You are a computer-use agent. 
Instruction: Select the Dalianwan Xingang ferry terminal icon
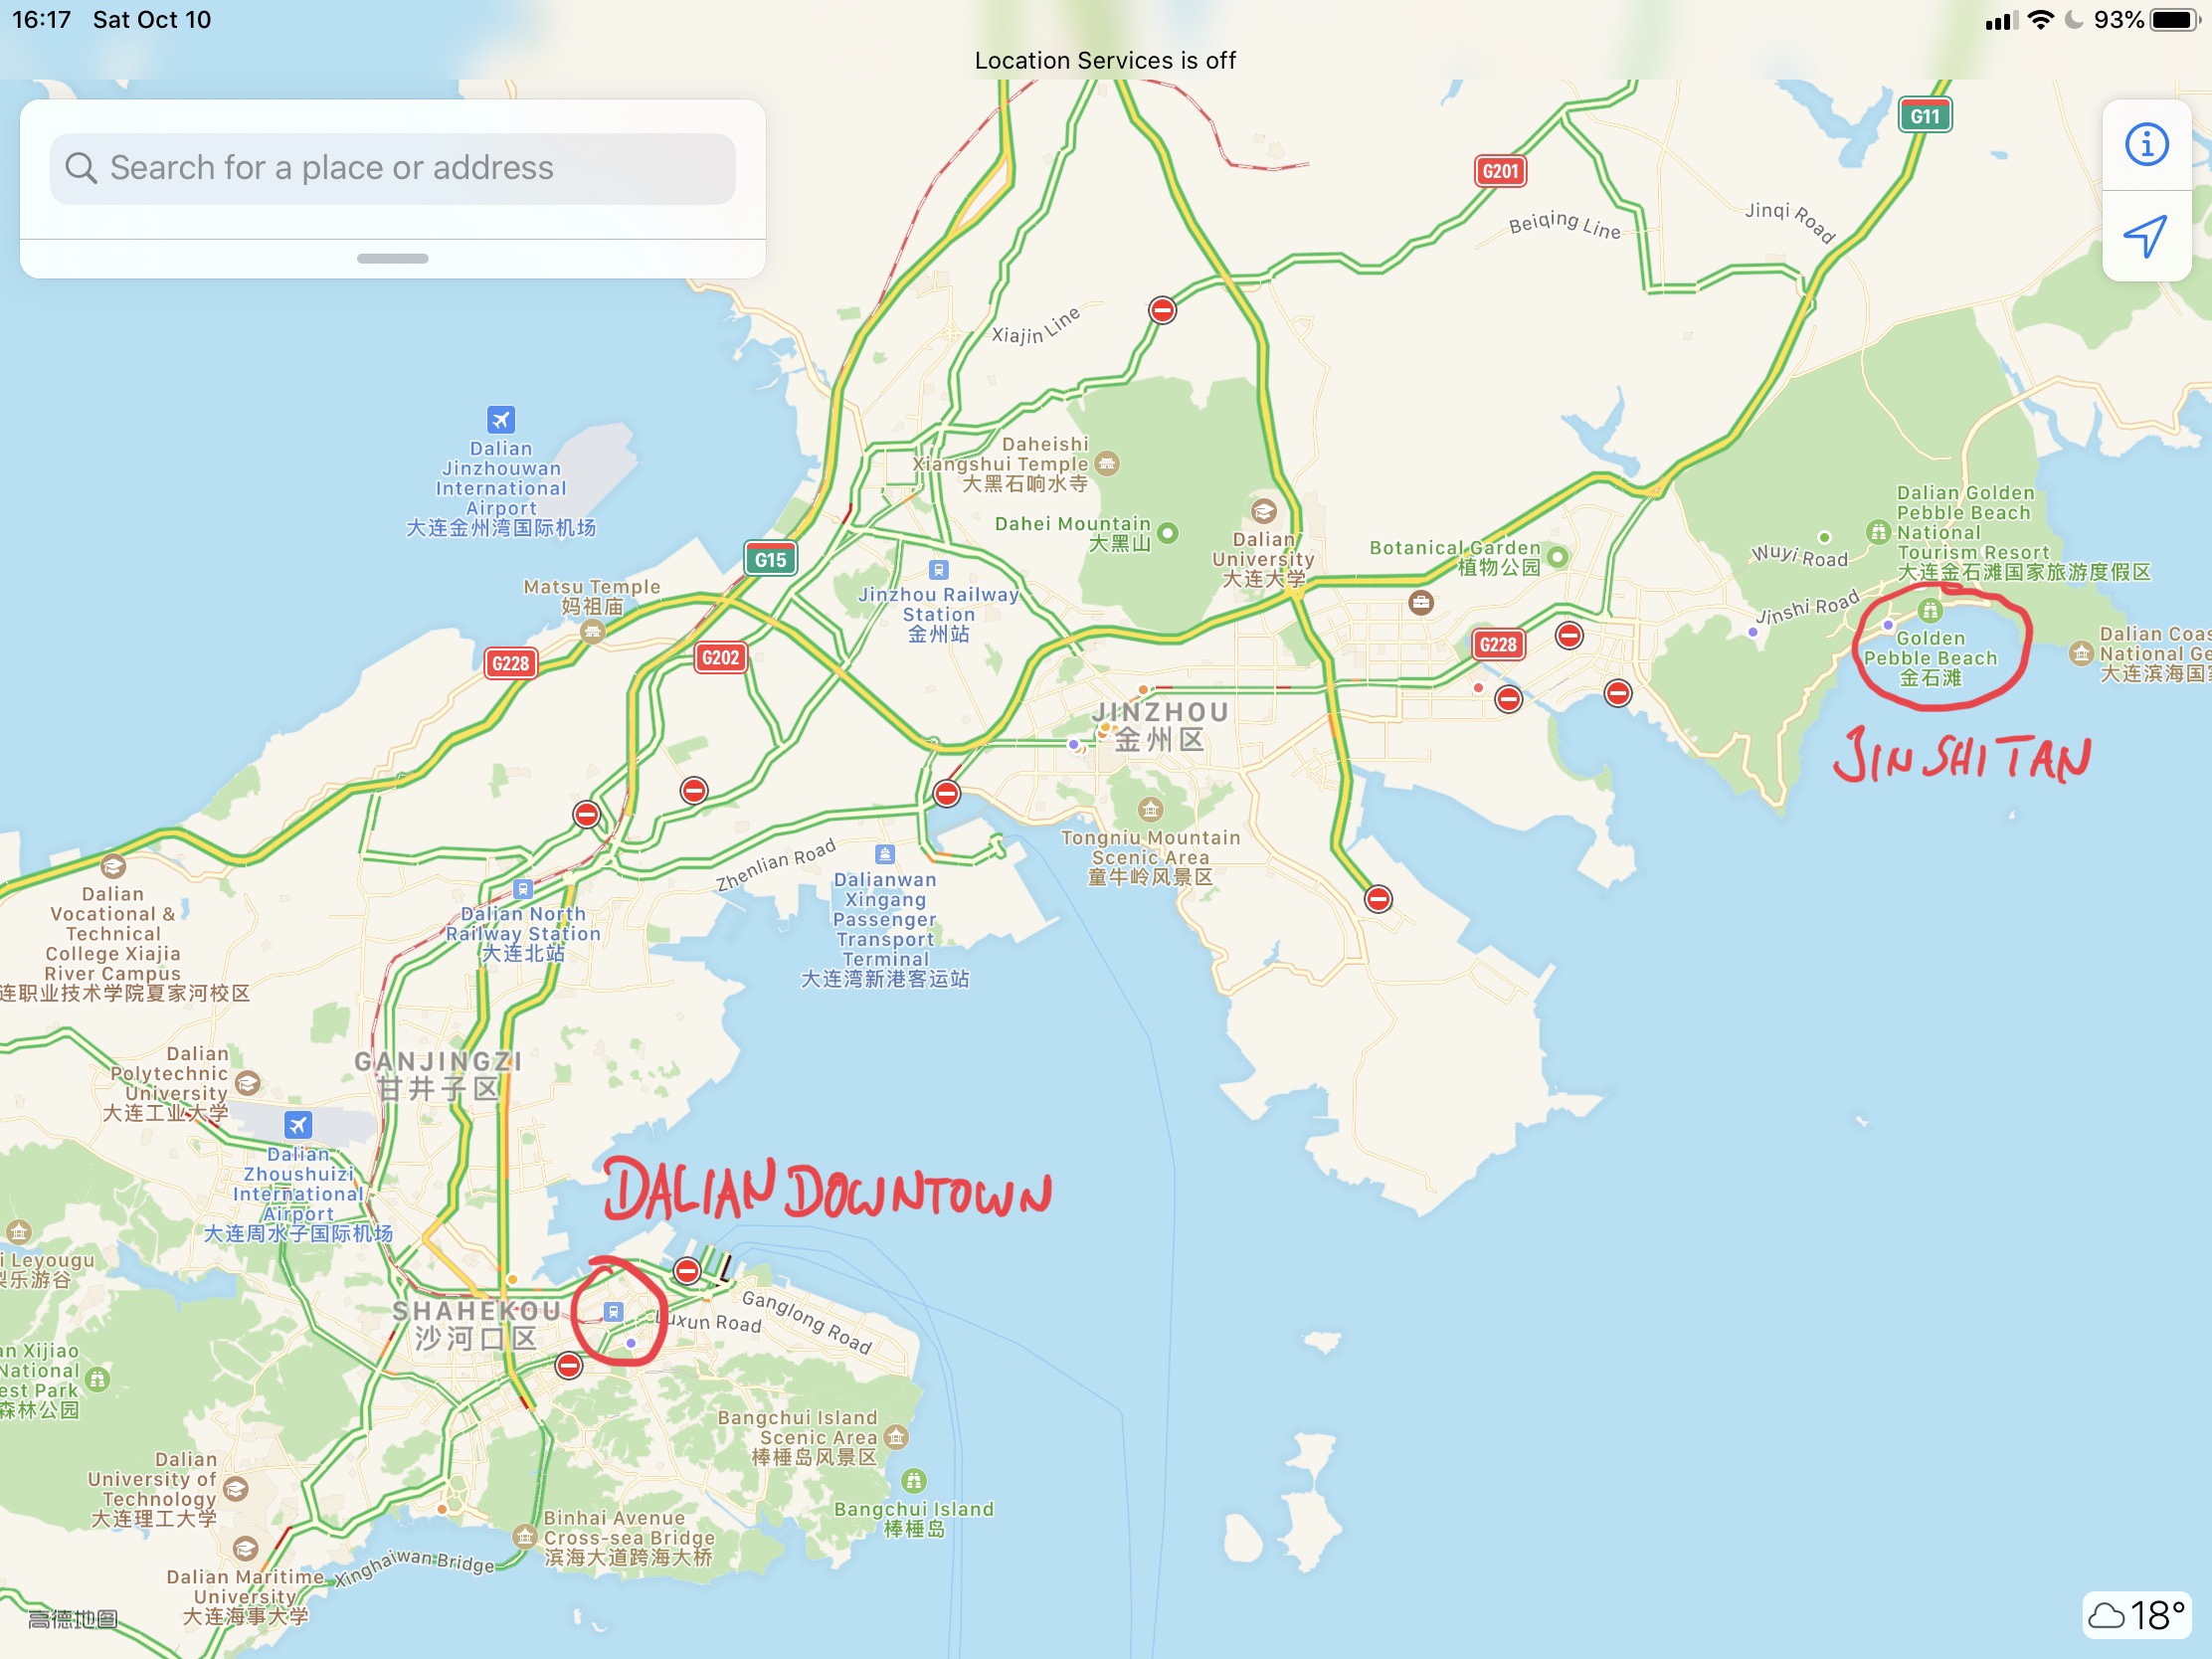click(x=884, y=854)
